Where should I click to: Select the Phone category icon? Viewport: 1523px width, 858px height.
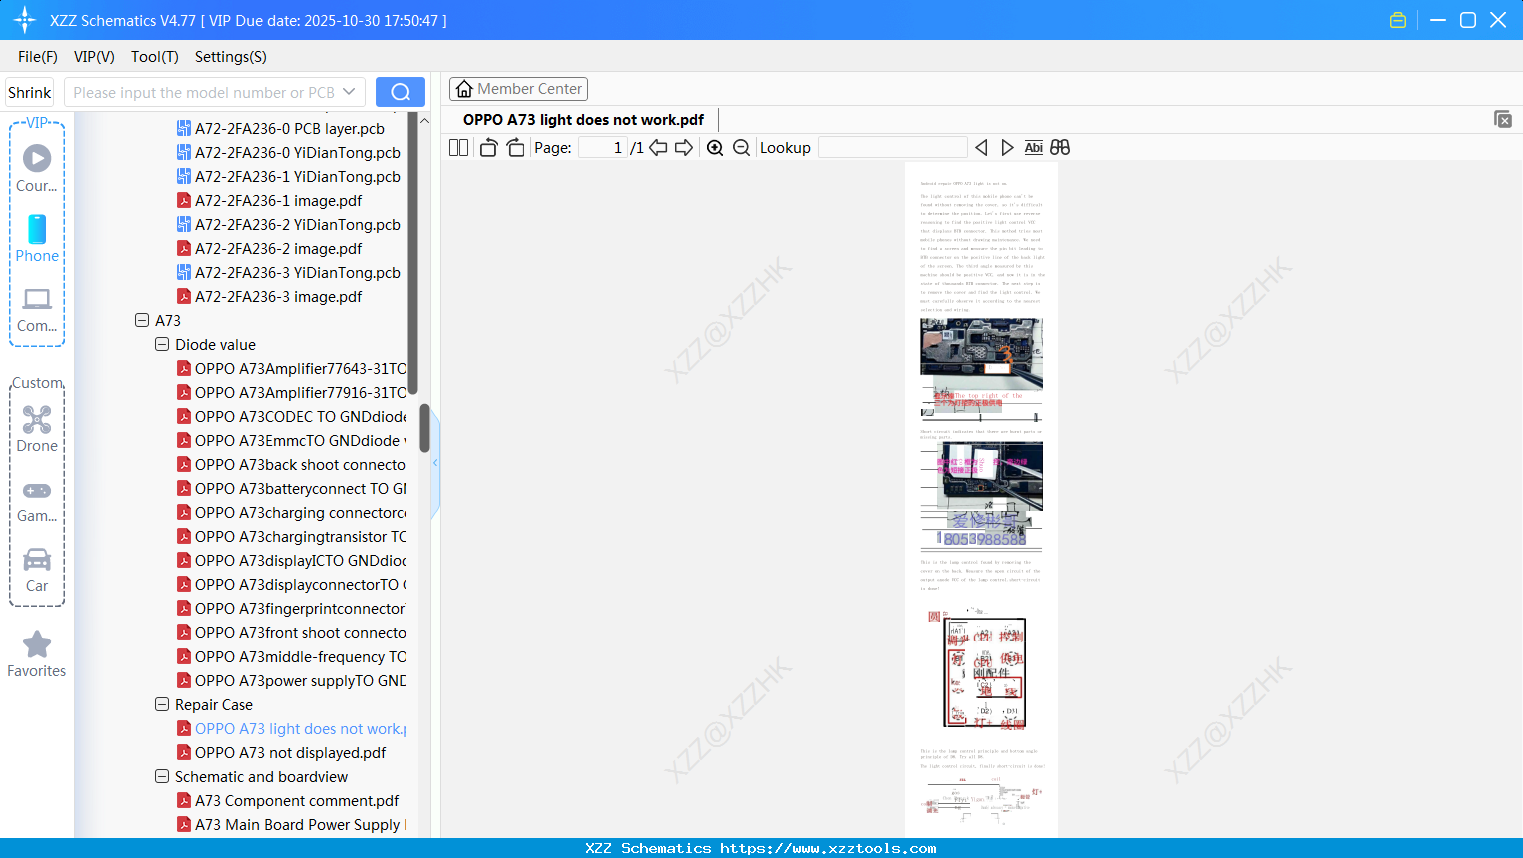point(37,239)
